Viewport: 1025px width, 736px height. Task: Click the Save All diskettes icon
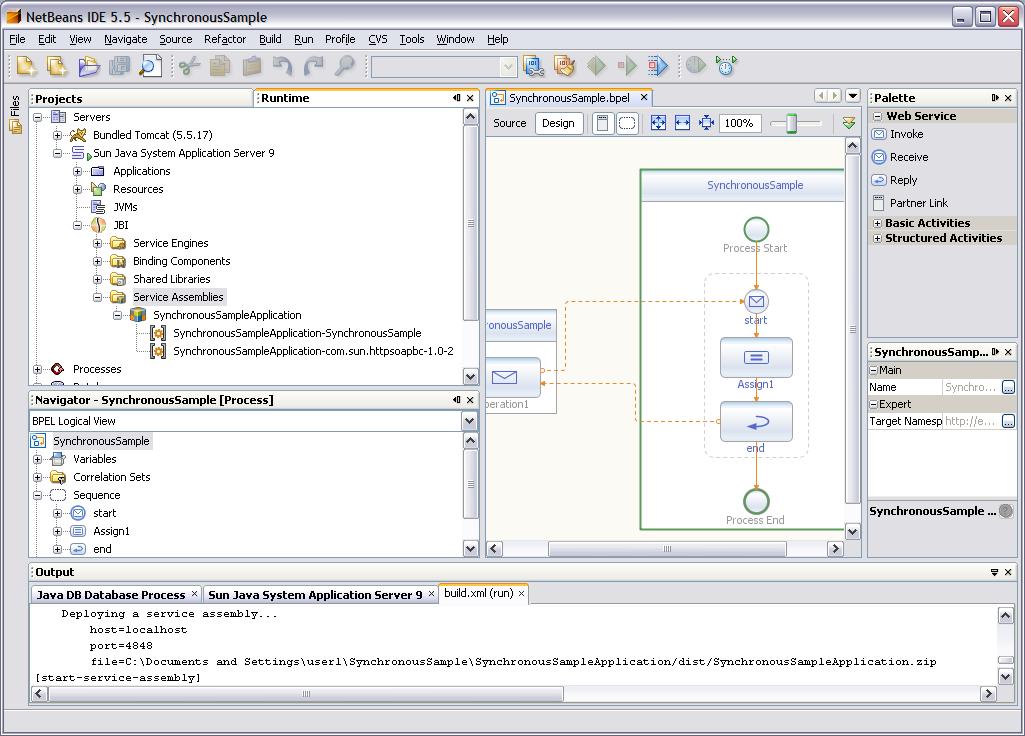pyautogui.click(x=119, y=66)
